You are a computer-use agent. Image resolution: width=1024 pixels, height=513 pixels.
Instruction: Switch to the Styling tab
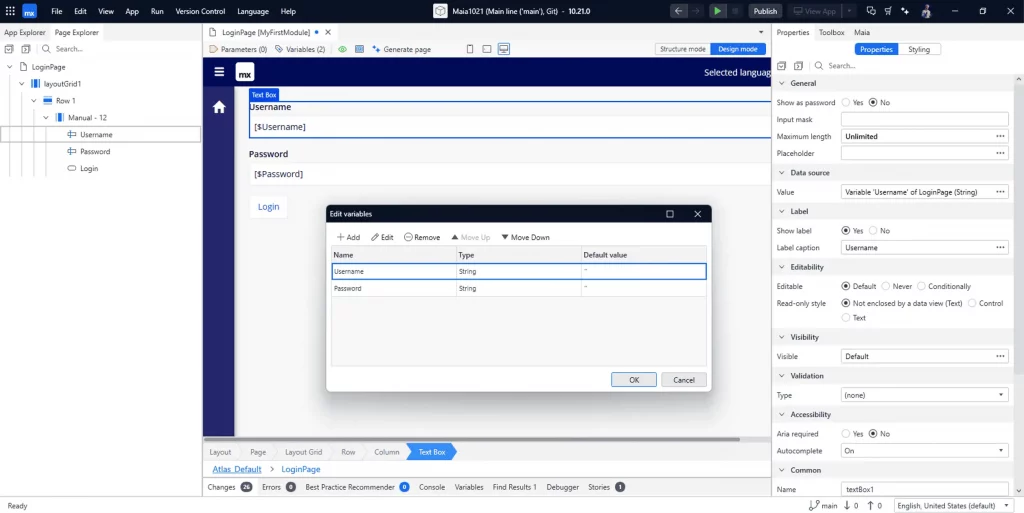click(x=918, y=49)
